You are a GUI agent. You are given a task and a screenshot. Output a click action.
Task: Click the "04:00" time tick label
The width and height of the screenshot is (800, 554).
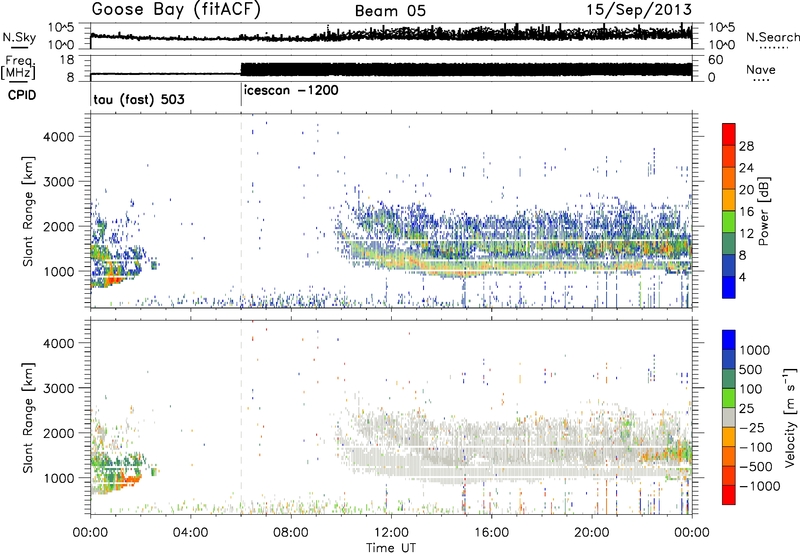[x=190, y=533]
